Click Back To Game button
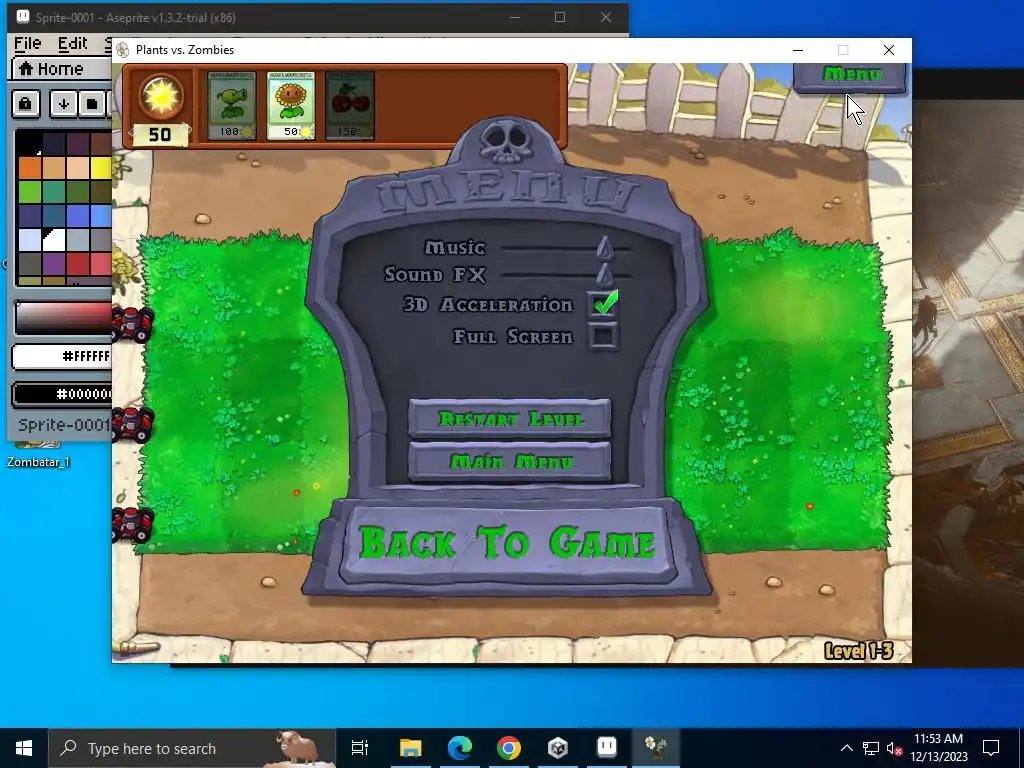The height and width of the screenshot is (768, 1024). 507,543
